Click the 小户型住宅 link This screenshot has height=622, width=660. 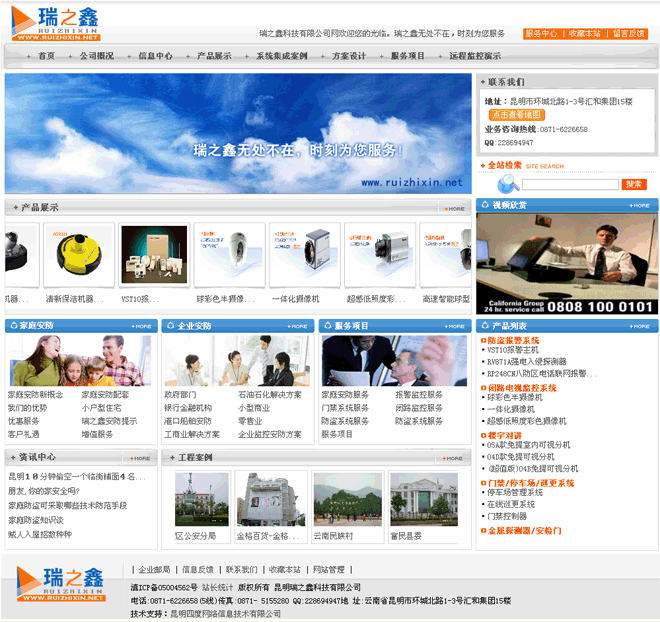coord(101,408)
